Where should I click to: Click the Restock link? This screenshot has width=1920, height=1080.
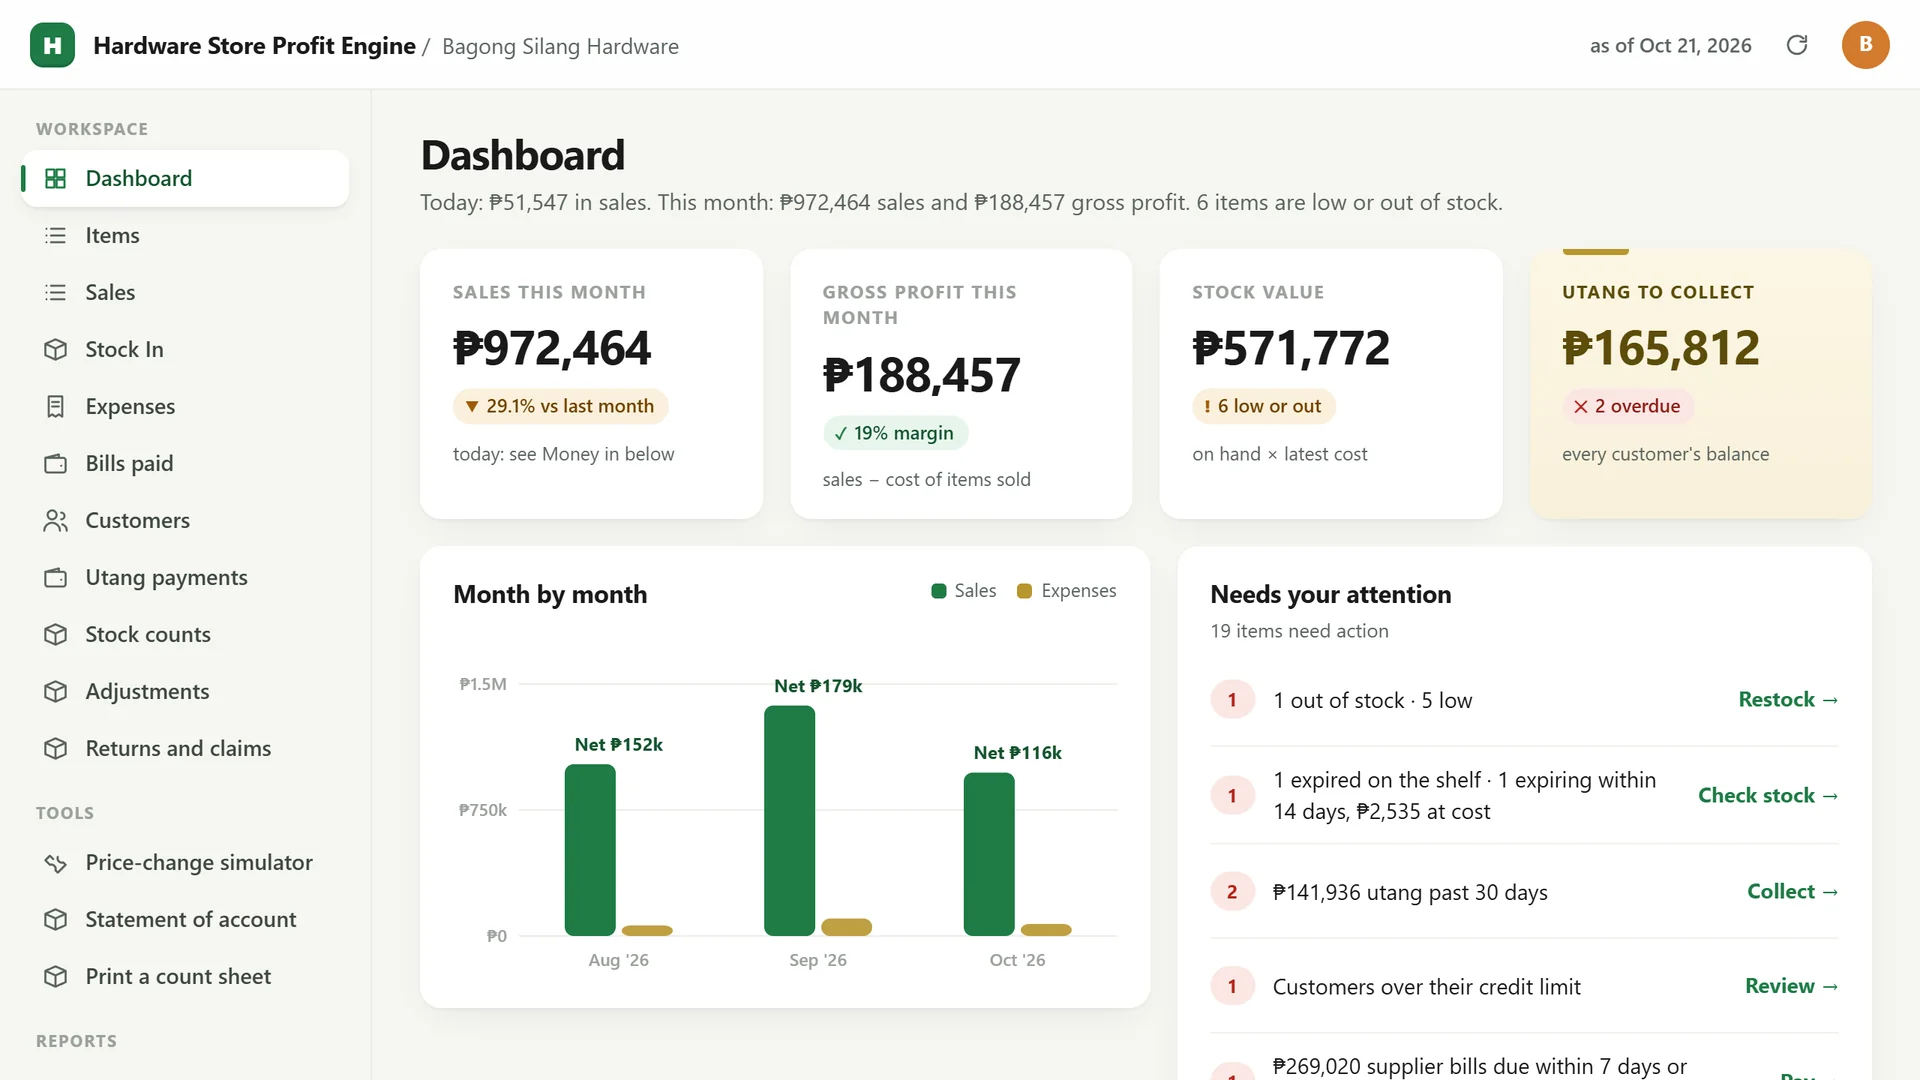click(1788, 699)
